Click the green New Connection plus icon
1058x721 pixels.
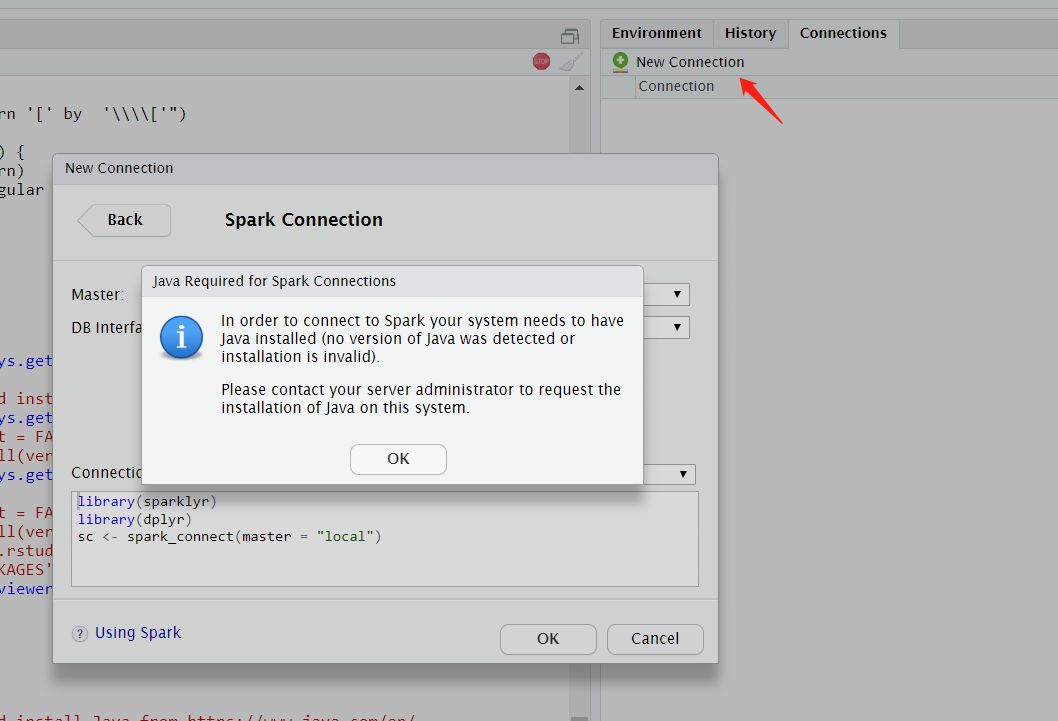[x=620, y=62]
